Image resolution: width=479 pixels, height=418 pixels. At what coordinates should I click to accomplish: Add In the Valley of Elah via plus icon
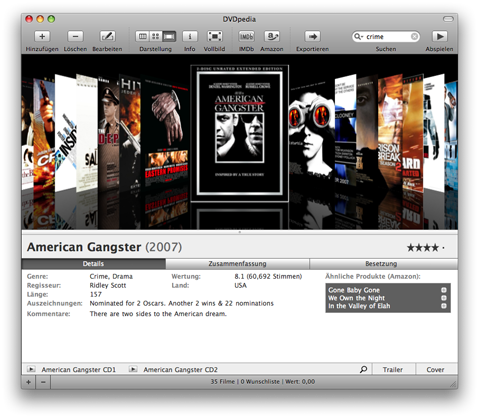tap(444, 306)
